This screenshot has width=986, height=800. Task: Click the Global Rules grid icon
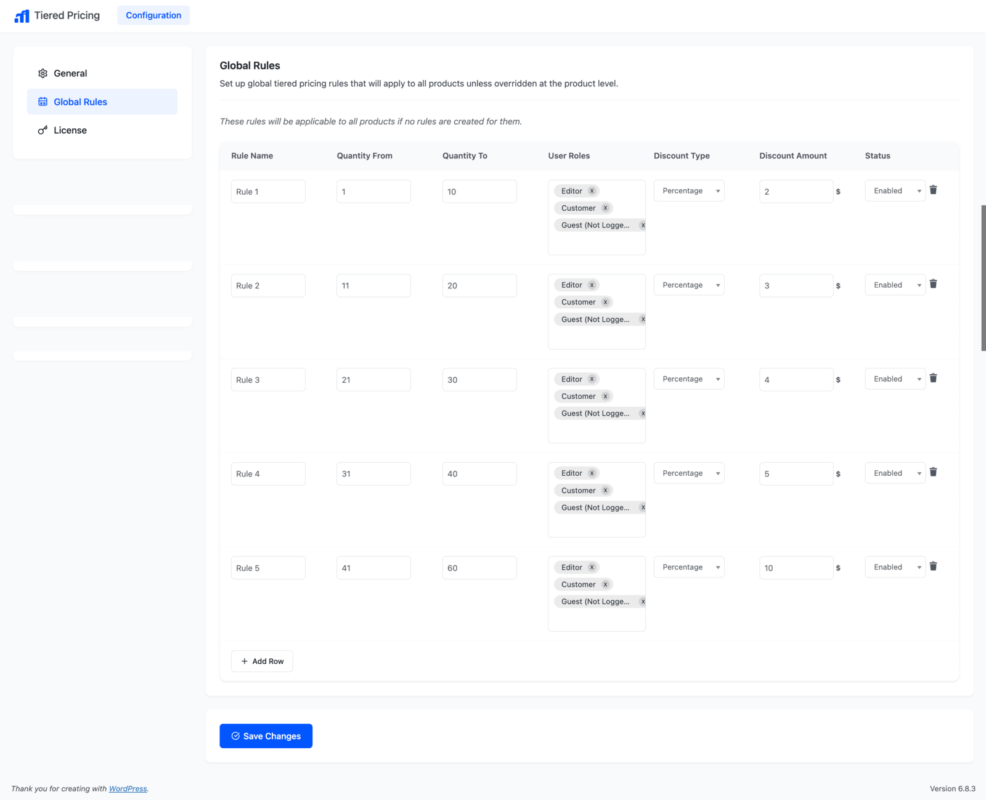[42, 101]
